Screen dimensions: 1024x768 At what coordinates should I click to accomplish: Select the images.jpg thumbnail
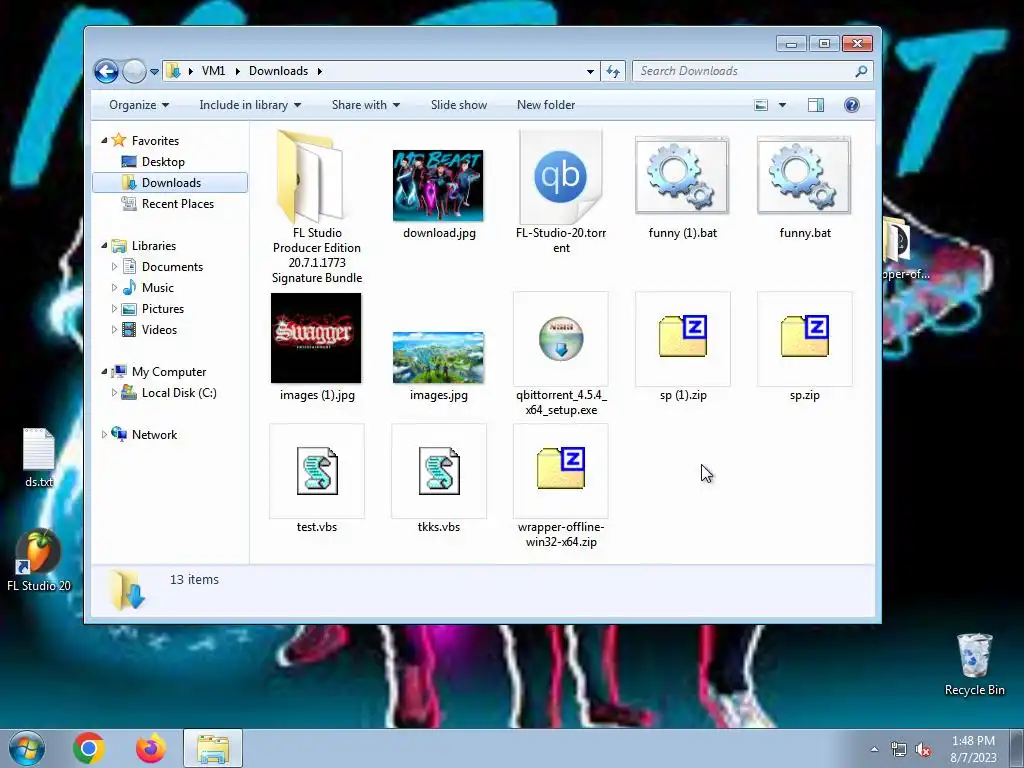pos(438,358)
